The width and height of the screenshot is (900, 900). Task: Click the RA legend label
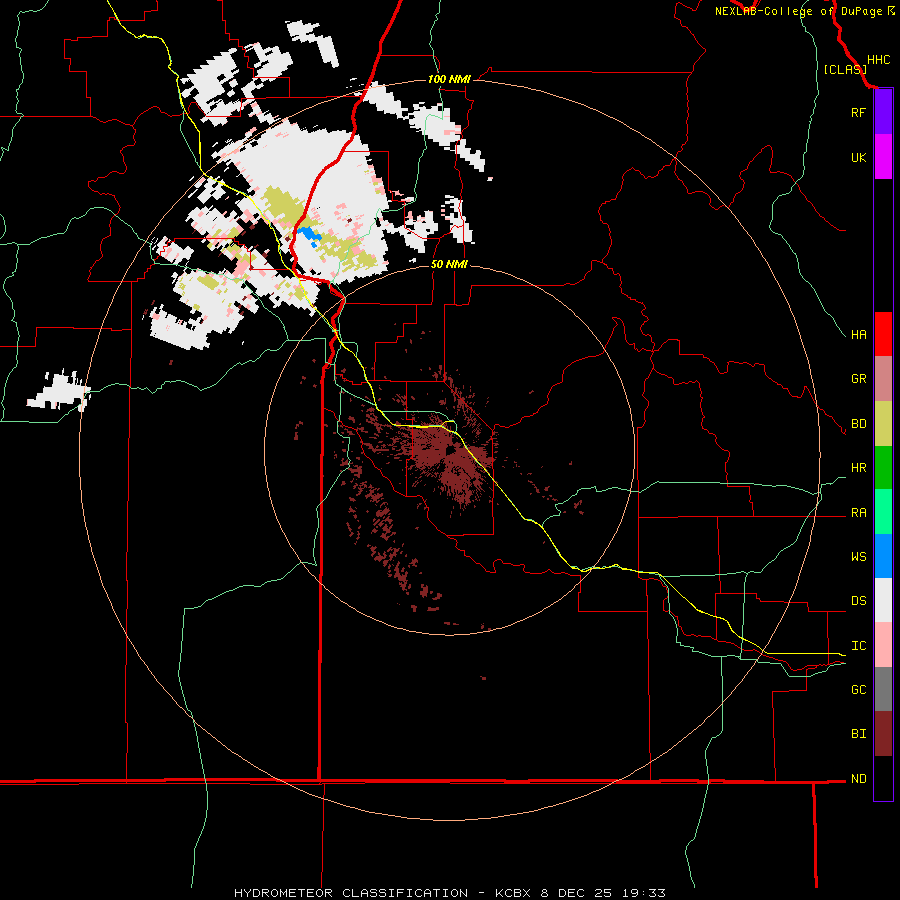(858, 513)
